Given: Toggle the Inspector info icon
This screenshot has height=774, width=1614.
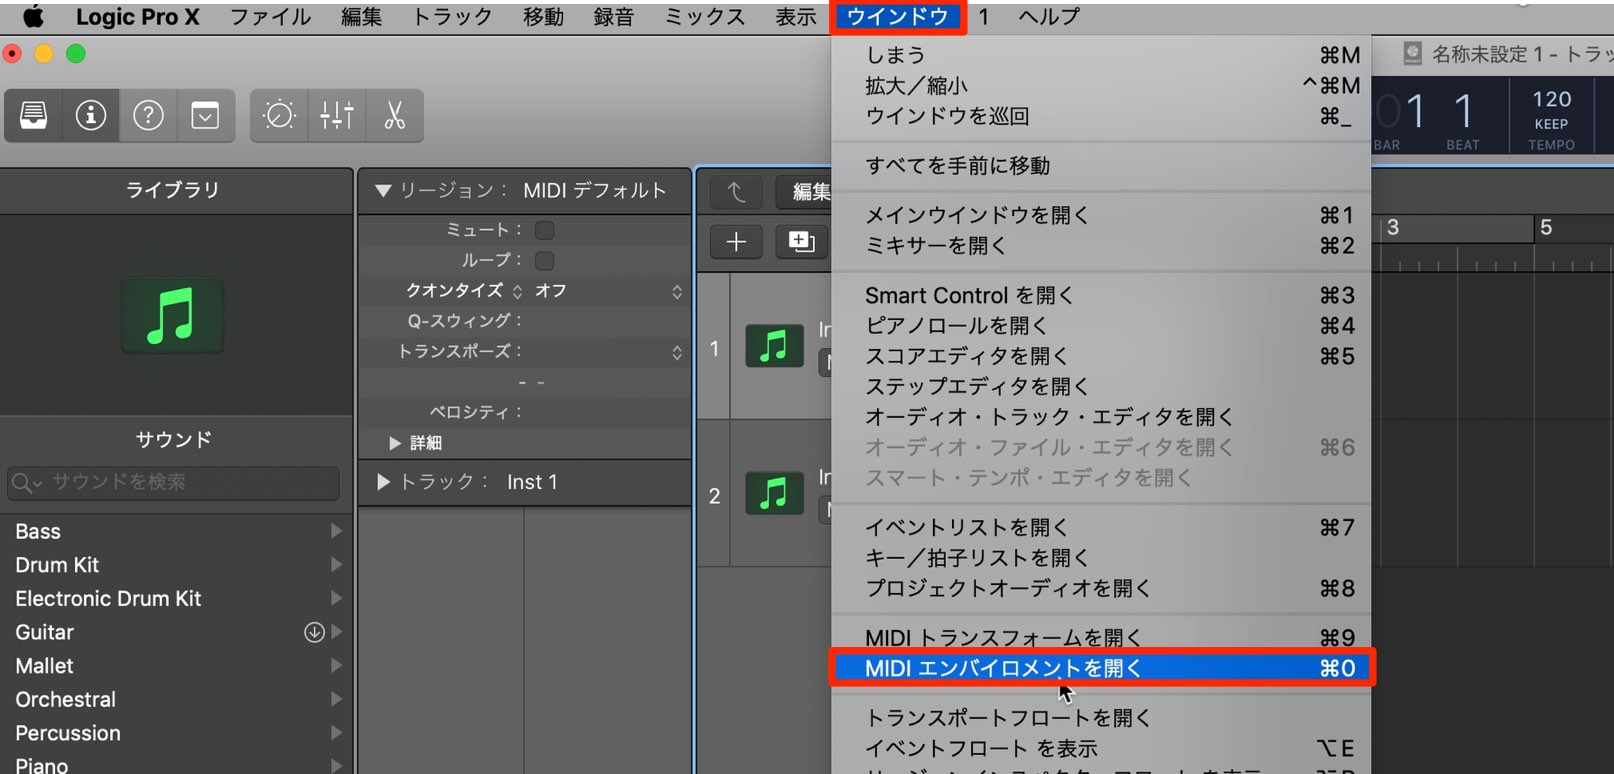Looking at the screenshot, I should [91, 116].
